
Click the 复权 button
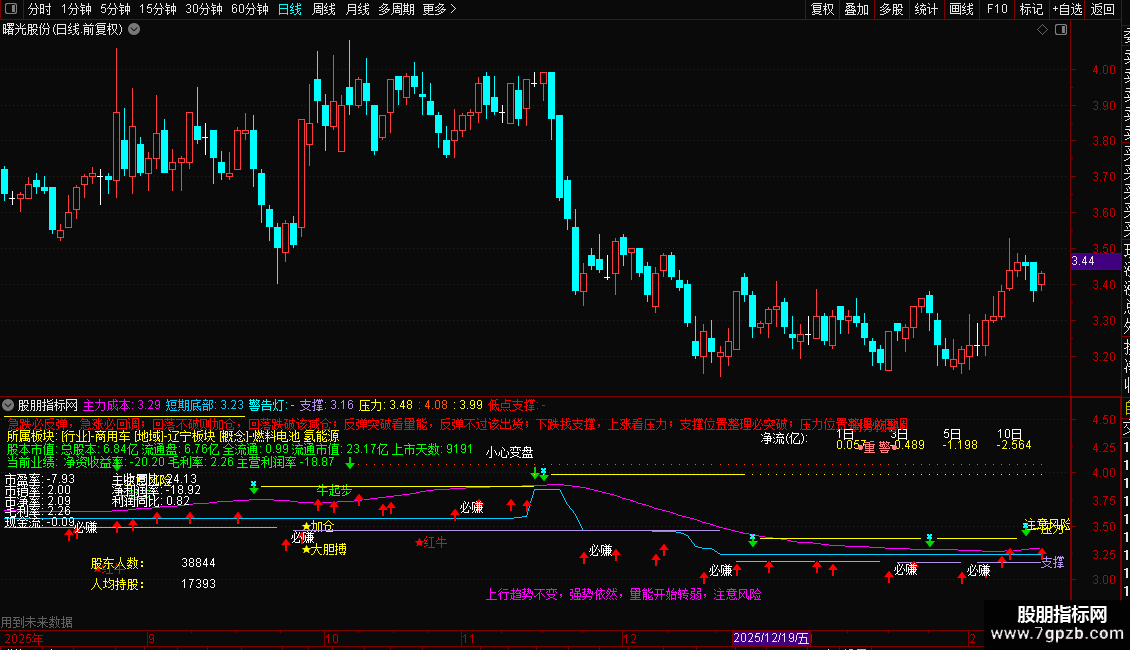[x=822, y=9]
